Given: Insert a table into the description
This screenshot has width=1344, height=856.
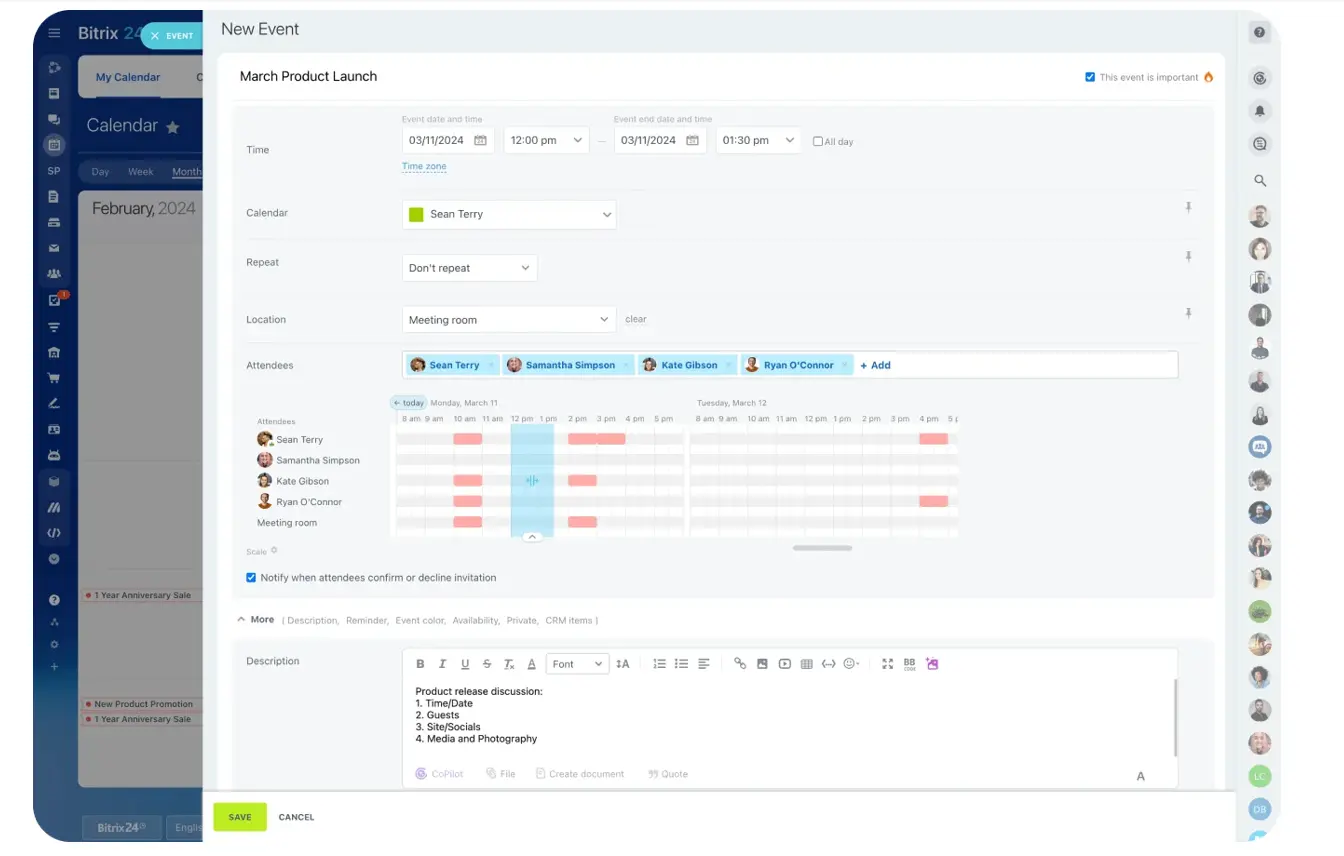Looking at the screenshot, I should point(806,664).
